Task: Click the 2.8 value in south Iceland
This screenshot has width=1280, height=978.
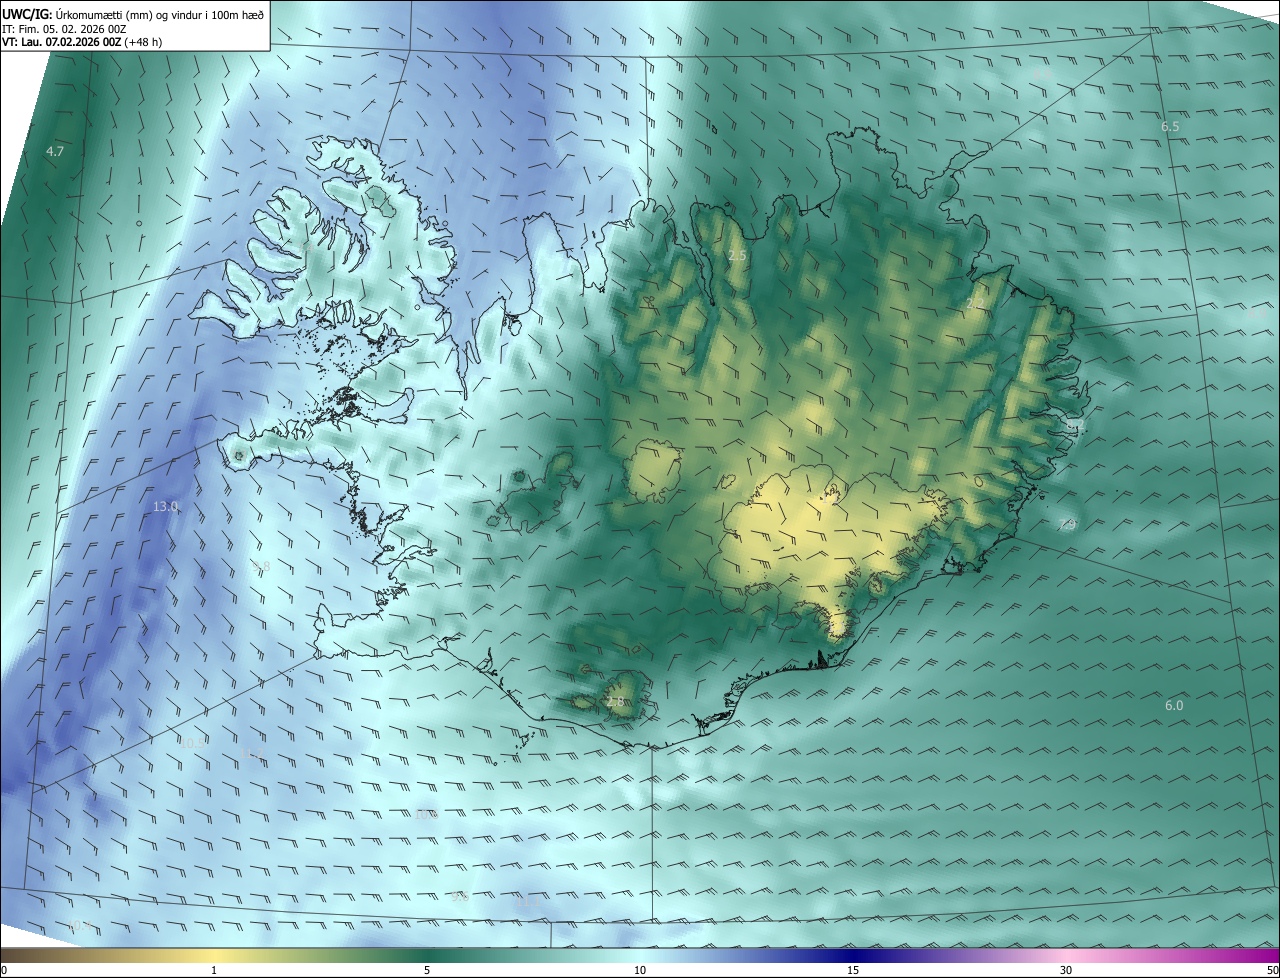Action: (615, 702)
